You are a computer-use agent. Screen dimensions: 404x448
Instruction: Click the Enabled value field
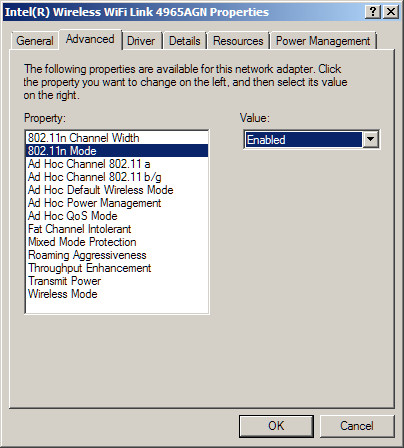pyautogui.click(x=303, y=139)
